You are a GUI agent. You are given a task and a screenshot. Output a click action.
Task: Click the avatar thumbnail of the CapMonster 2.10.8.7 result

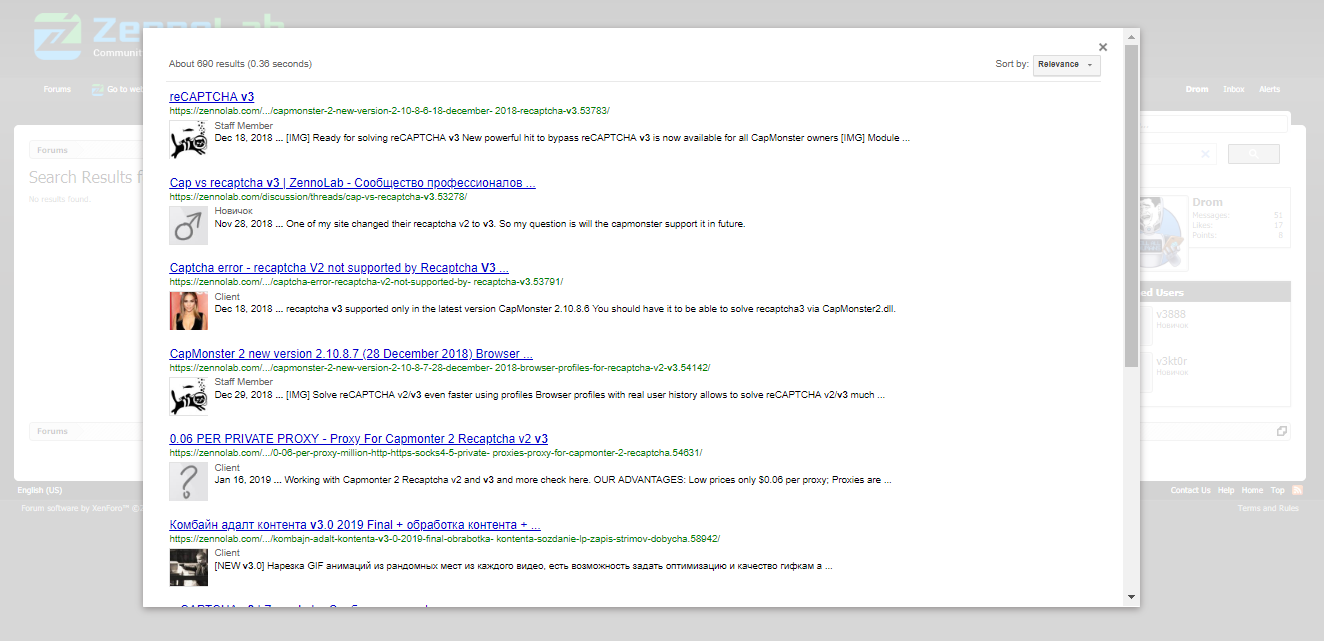pos(189,396)
